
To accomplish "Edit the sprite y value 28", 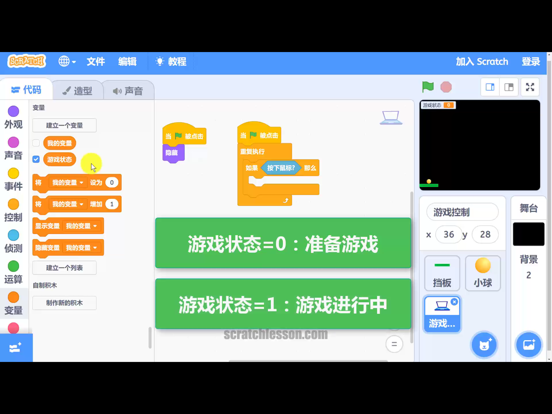I will pos(485,234).
